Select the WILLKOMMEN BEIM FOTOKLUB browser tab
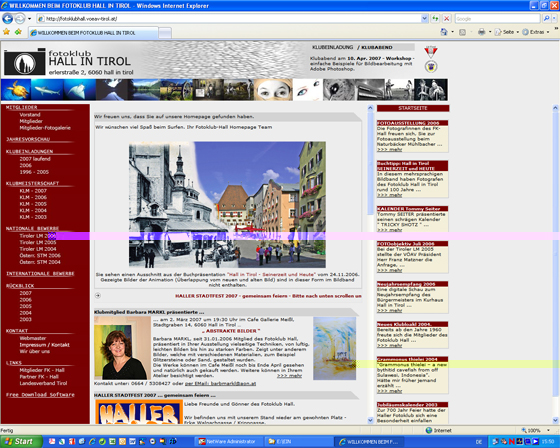 [x=93, y=33]
